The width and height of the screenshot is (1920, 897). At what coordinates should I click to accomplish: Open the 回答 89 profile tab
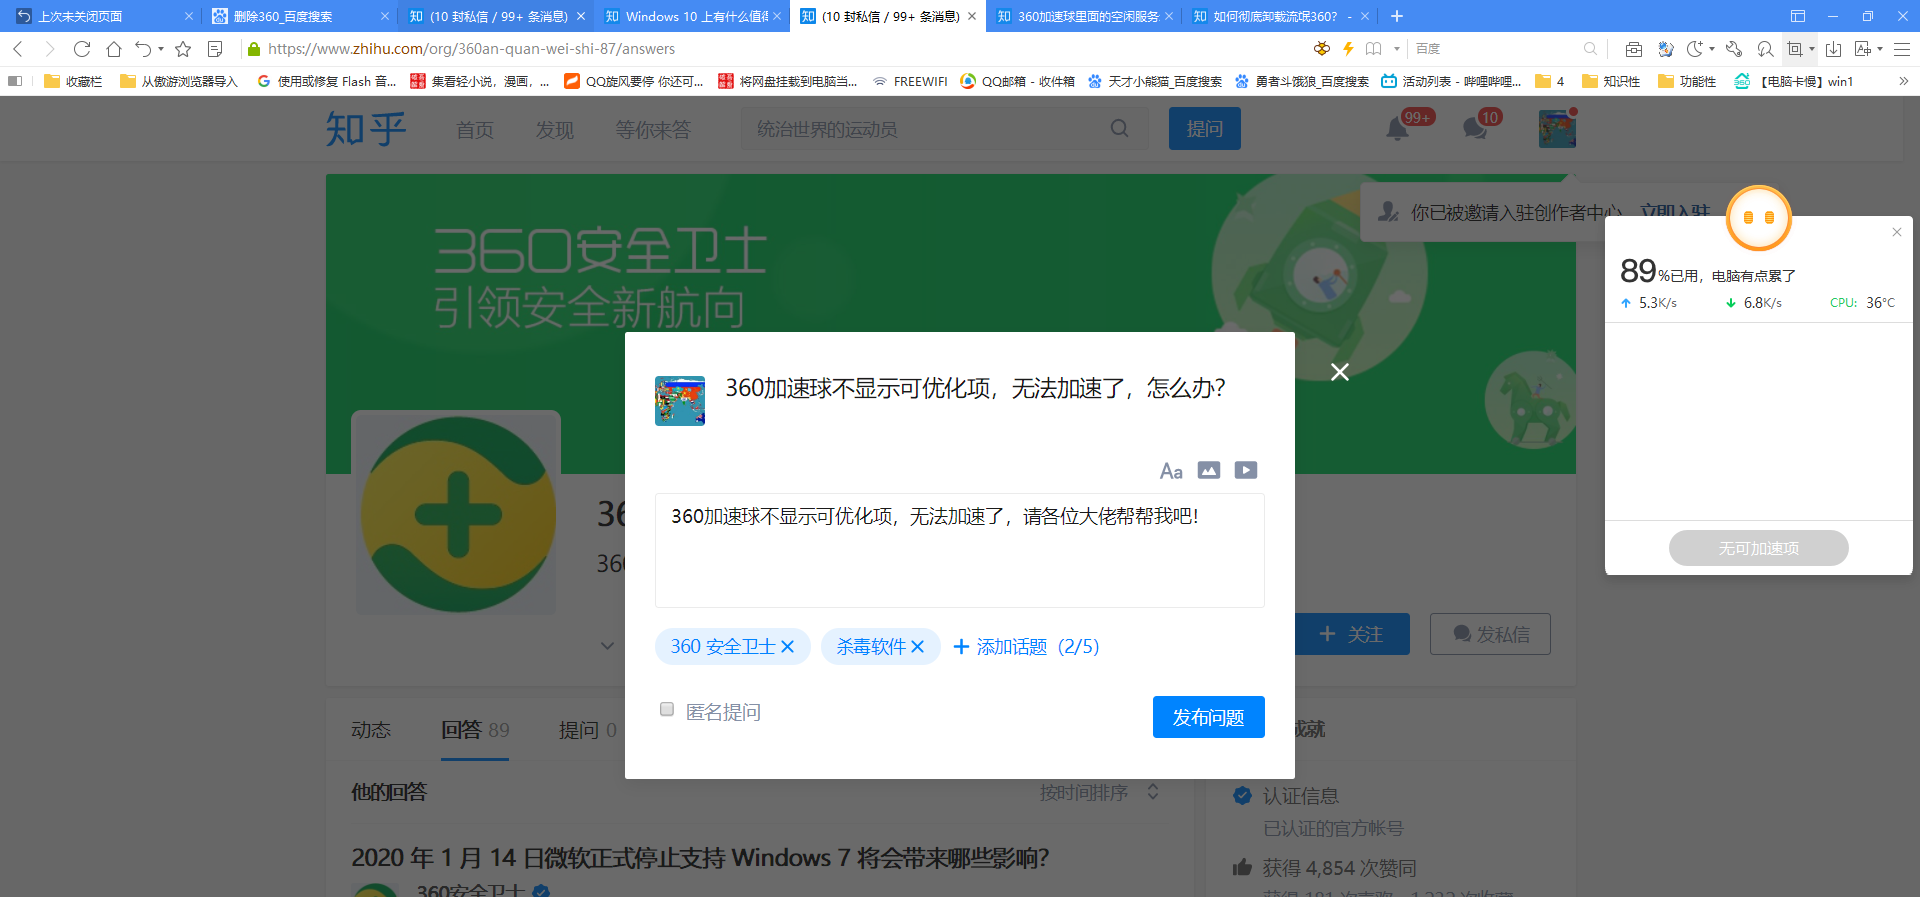pos(475,730)
